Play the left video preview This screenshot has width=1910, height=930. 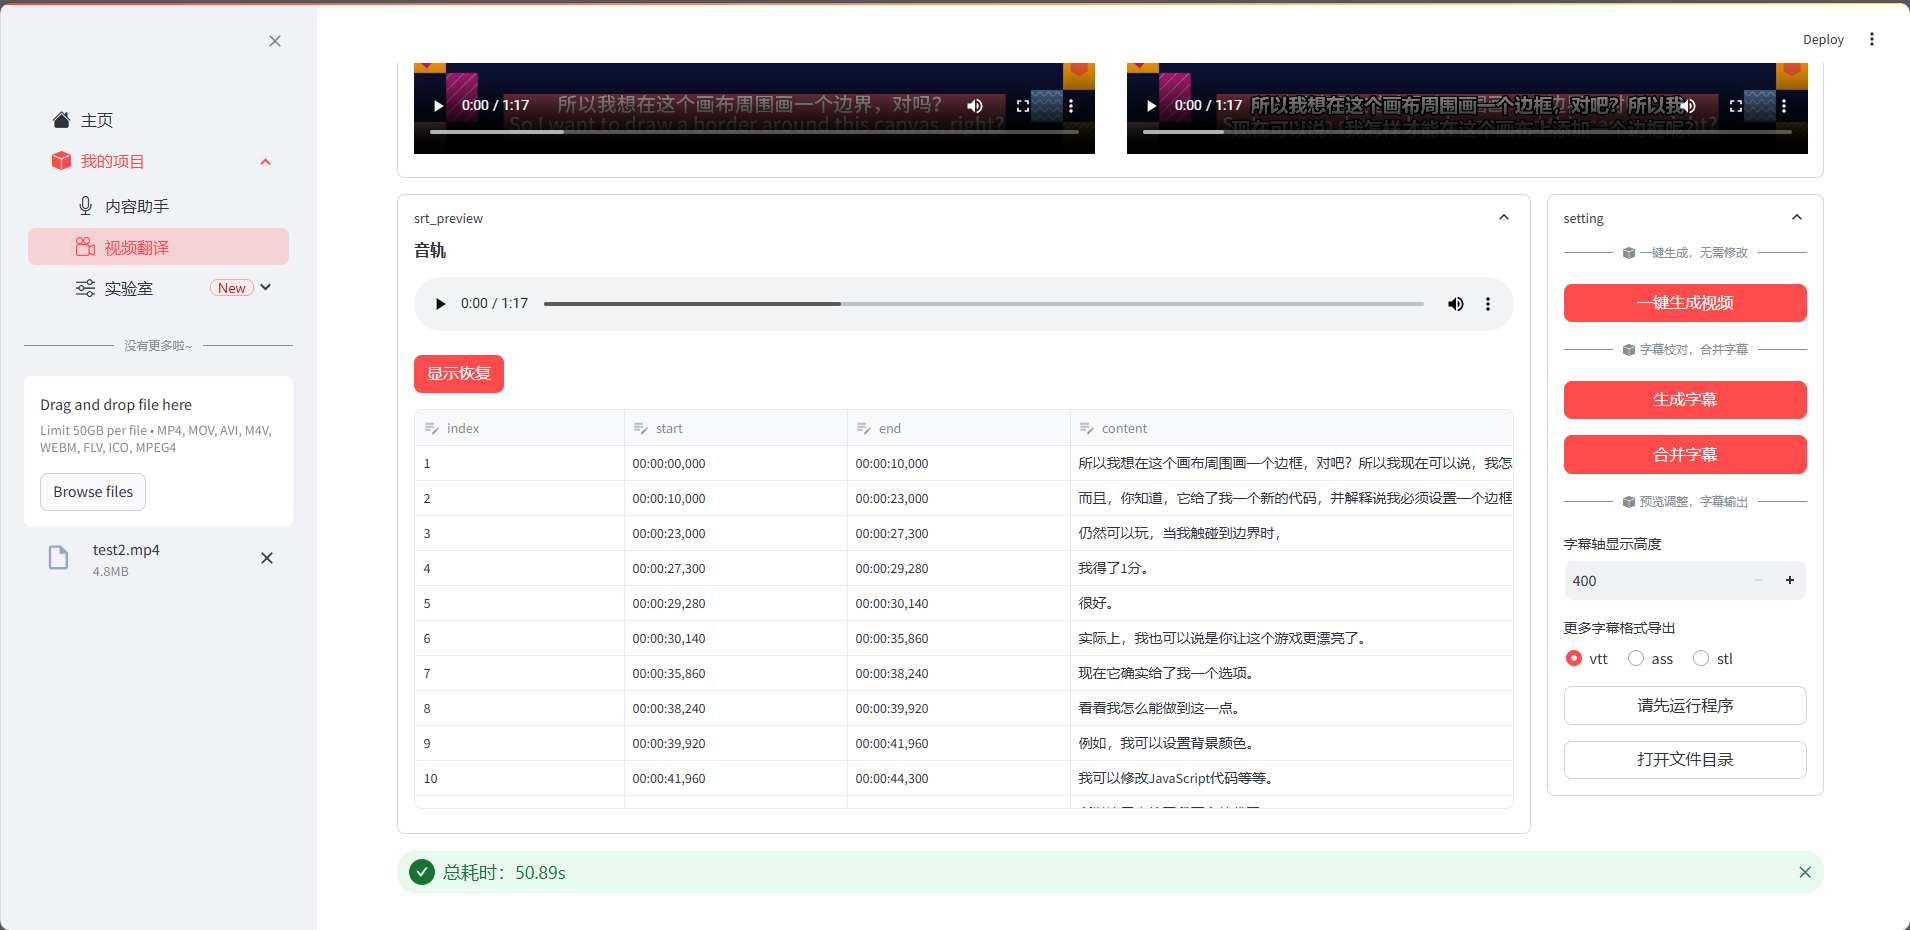point(438,106)
